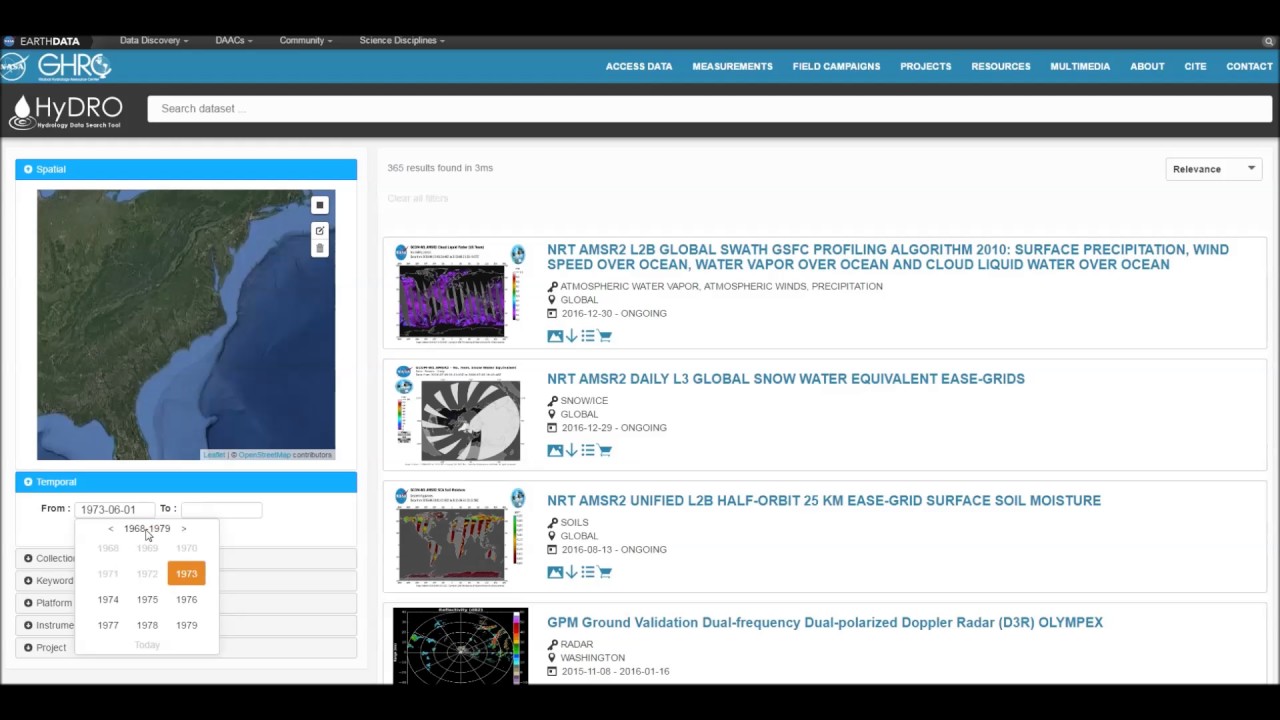Open the FIELD CAMPAIGNS menu
Screen dimensions: 1280x720
pyautogui.click(x=836, y=67)
